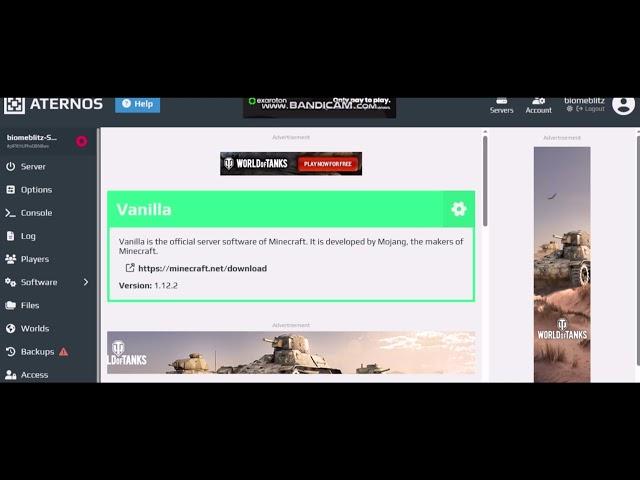Click the main content vertical scrollbar
Viewport: 640px width, 480px height.
pos(485,181)
